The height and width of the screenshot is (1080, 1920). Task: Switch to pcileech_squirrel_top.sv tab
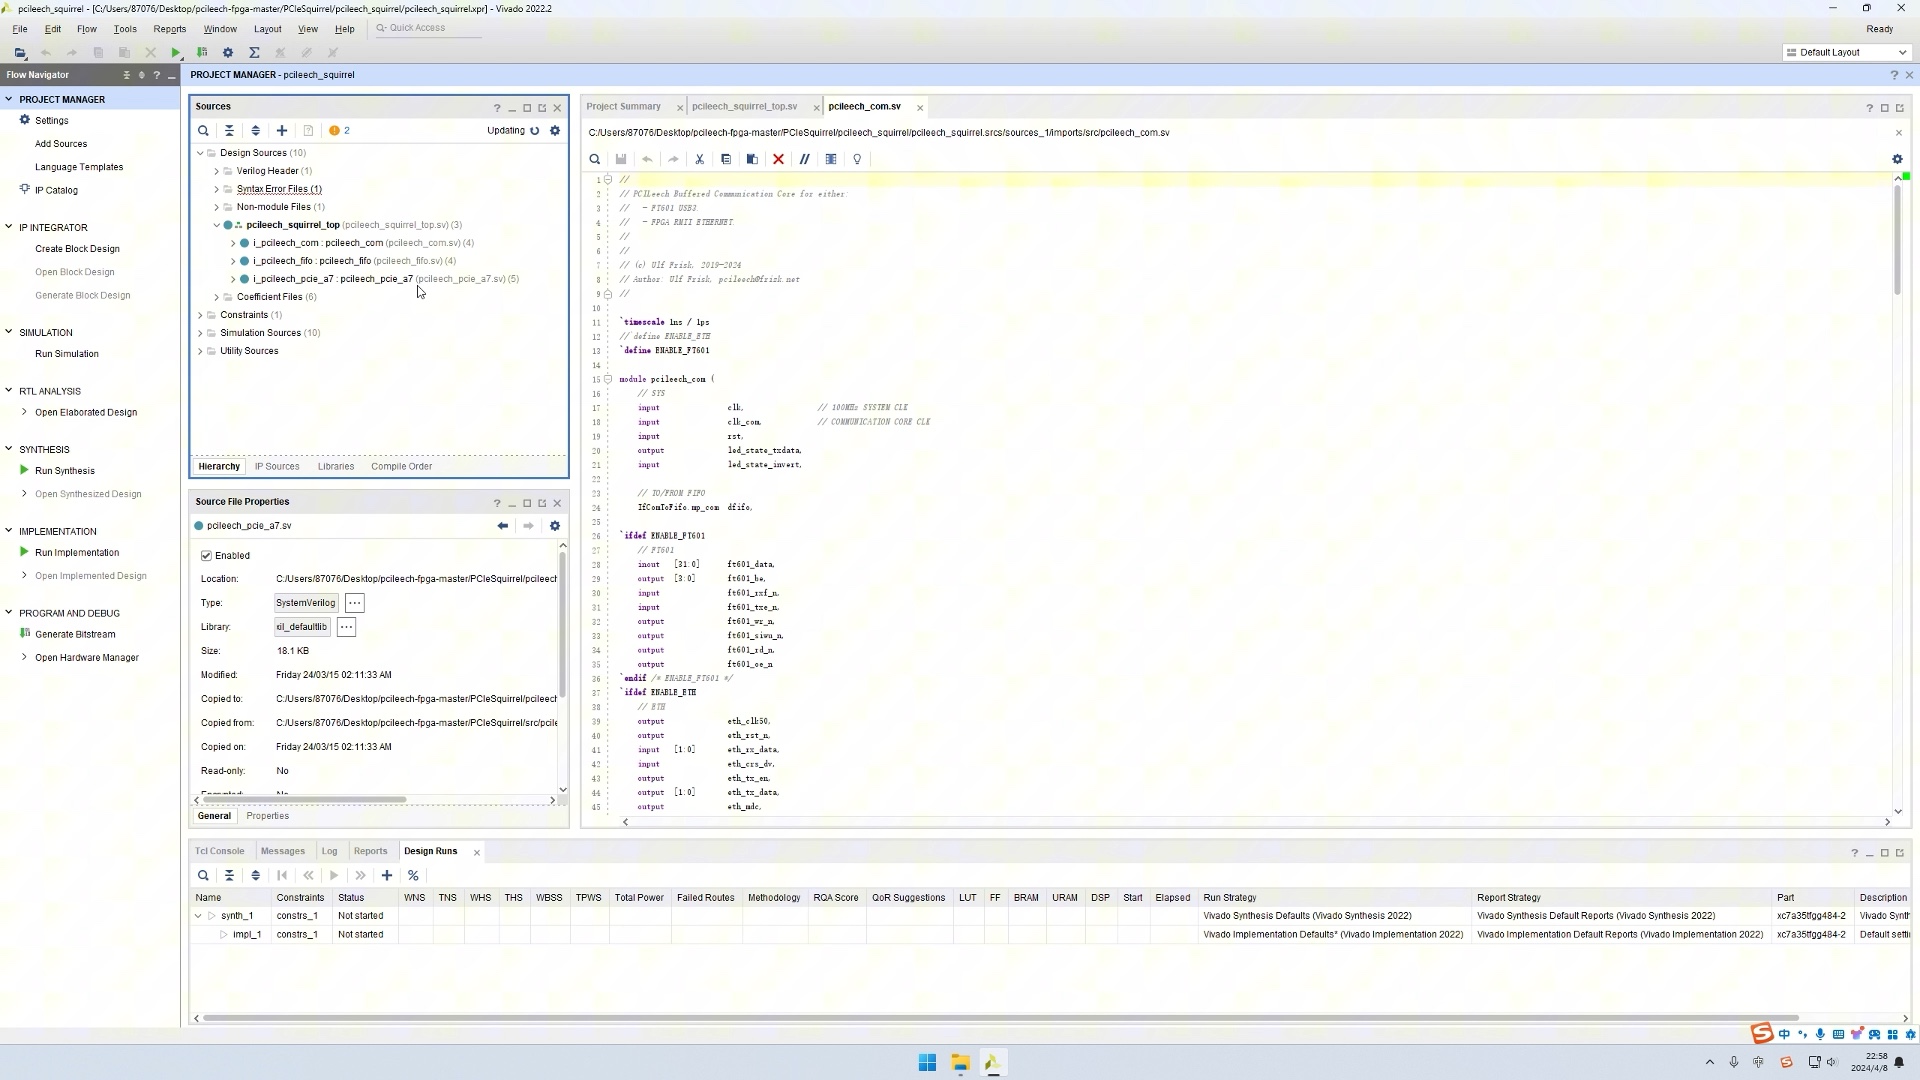pyautogui.click(x=745, y=106)
